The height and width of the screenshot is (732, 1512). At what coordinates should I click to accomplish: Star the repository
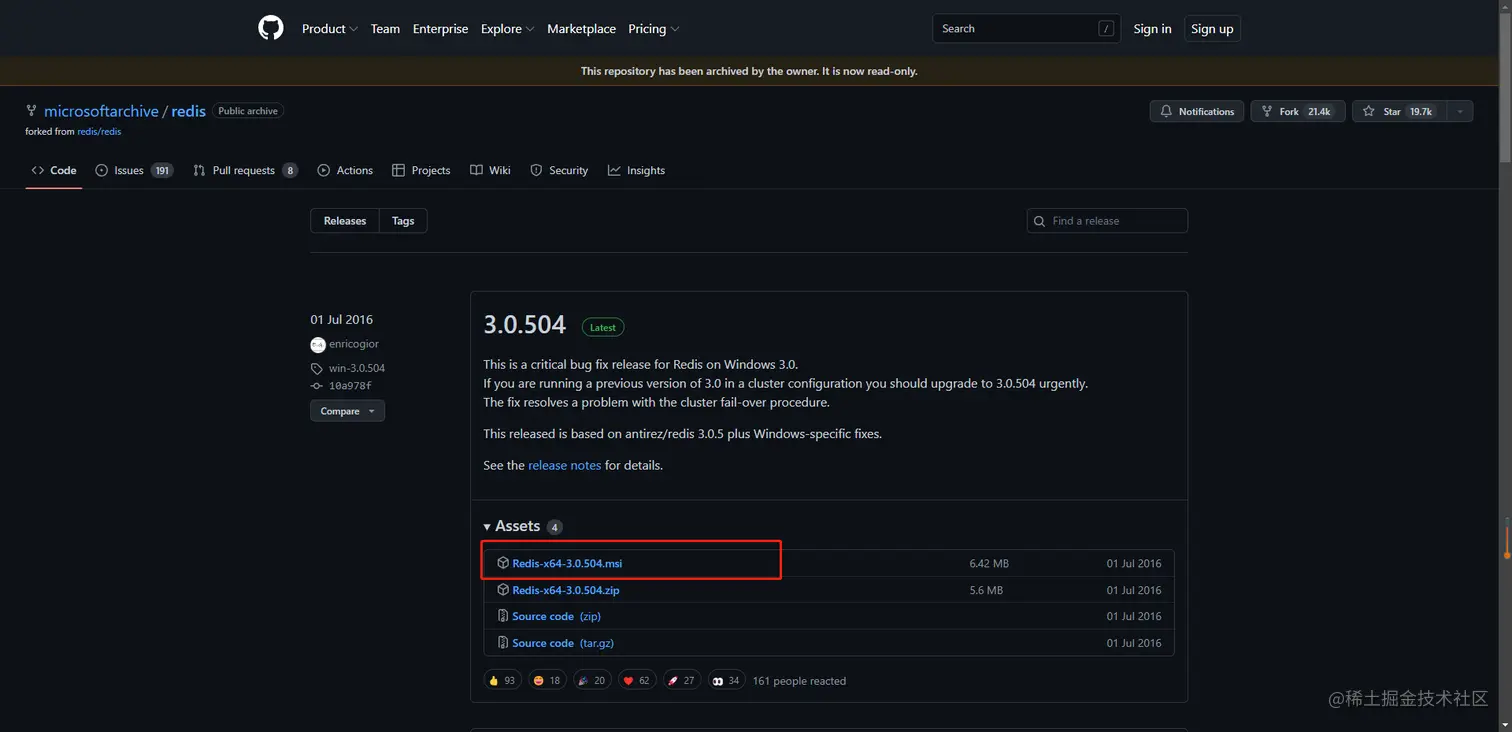click(x=1398, y=111)
